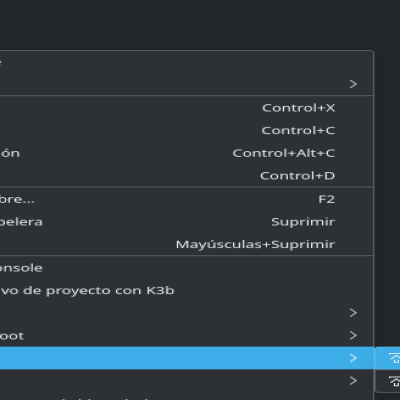Select the move to papelera entry
400x400 pixels.
(186, 222)
